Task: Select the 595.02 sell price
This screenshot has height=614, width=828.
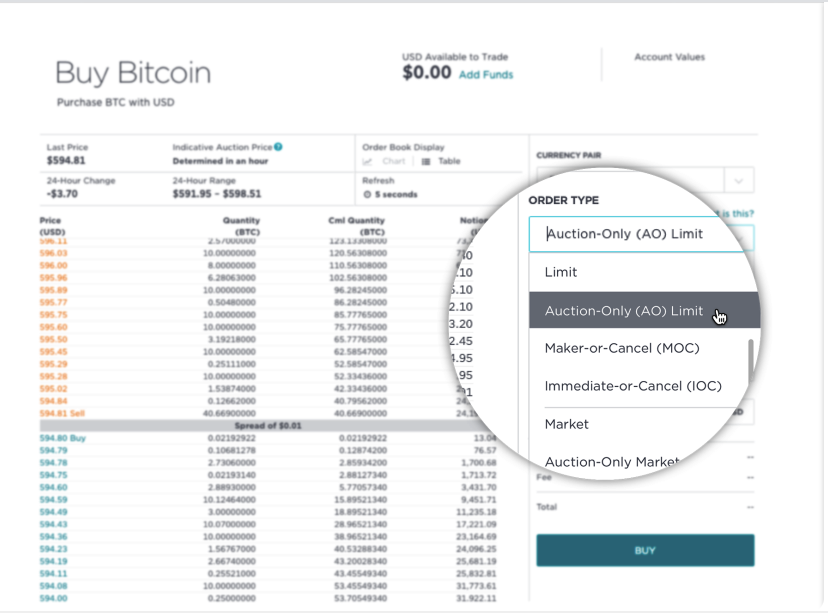Action: tap(53, 389)
